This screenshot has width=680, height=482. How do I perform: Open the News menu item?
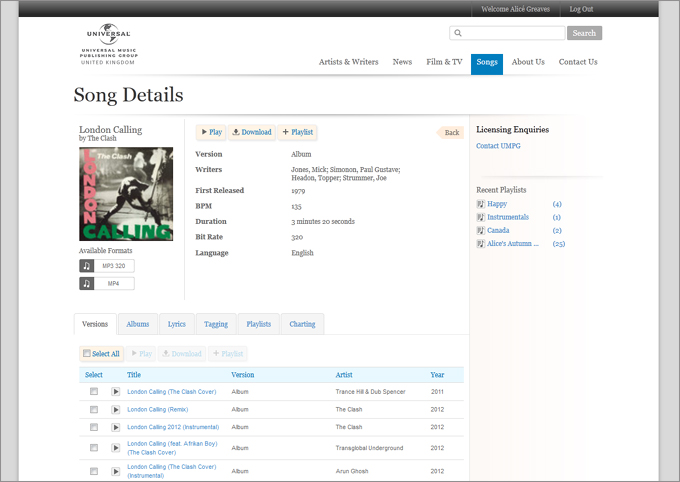tap(402, 62)
